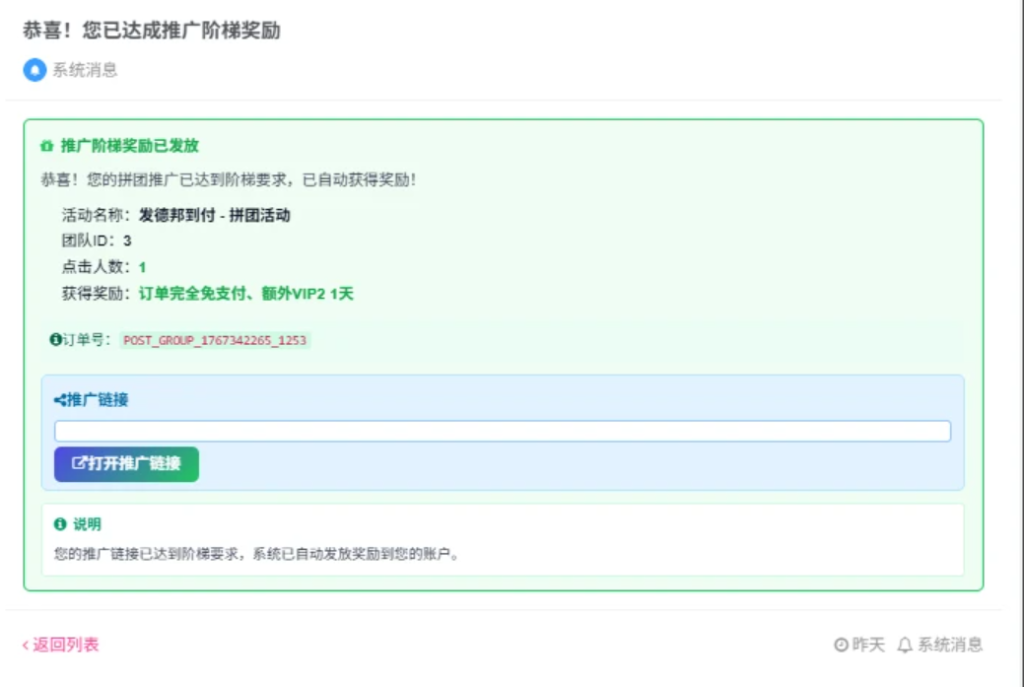The height and width of the screenshot is (687, 1024).
Task: Click the gift icon beside 推广阶梯奖励已发放
Action: (x=48, y=145)
